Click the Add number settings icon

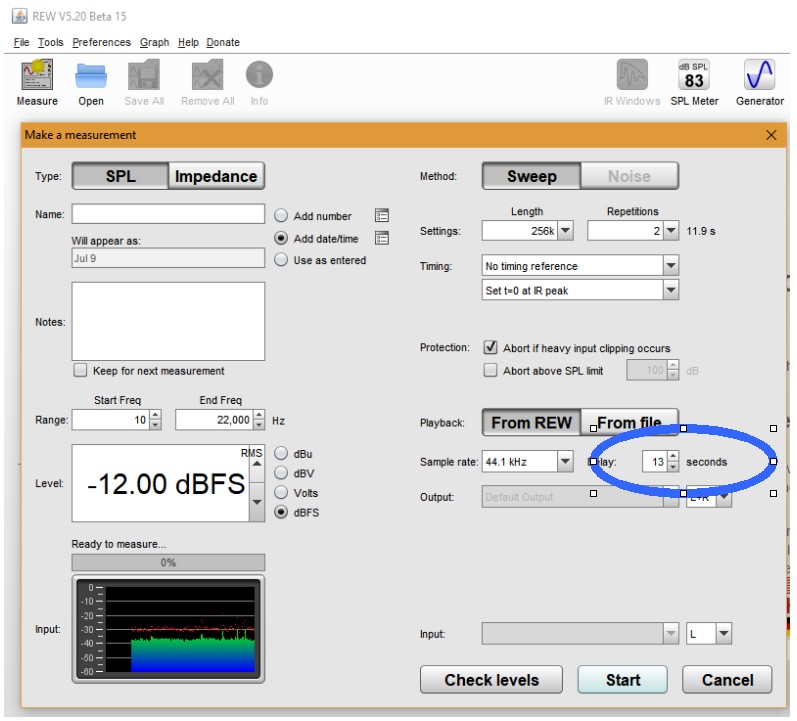click(381, 215)
